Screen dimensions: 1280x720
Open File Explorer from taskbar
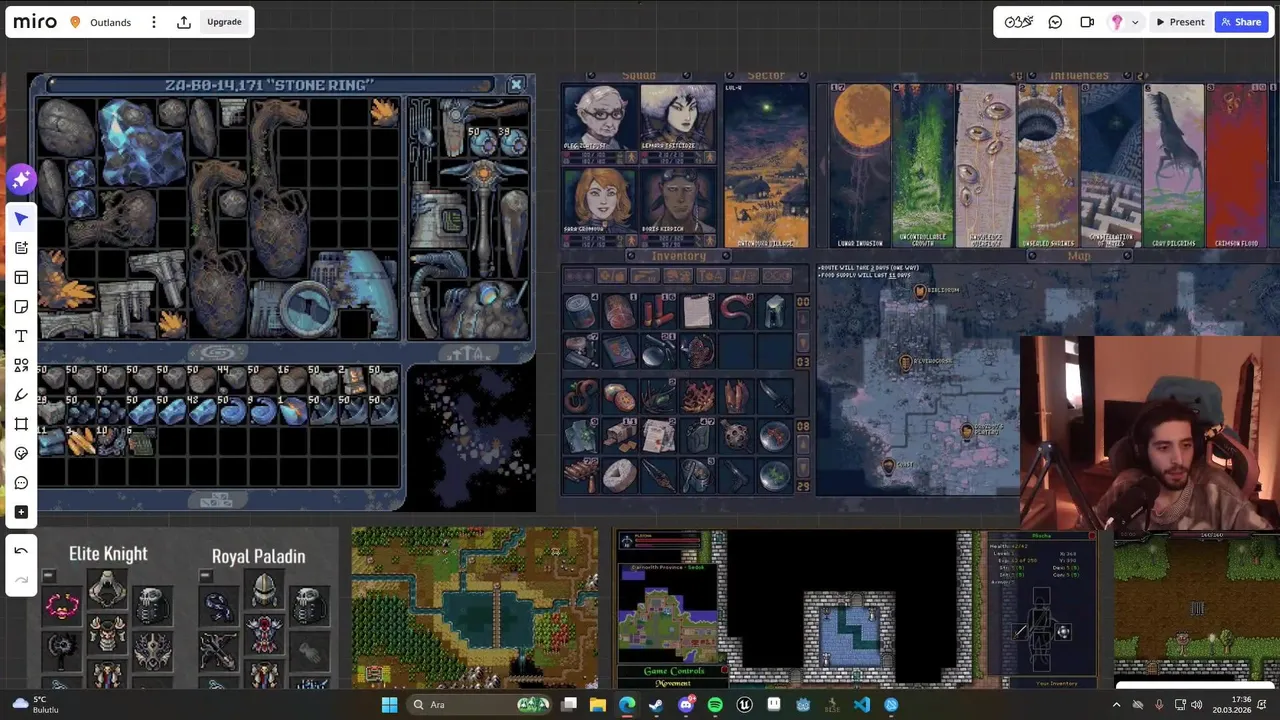(x=597, y=705)
